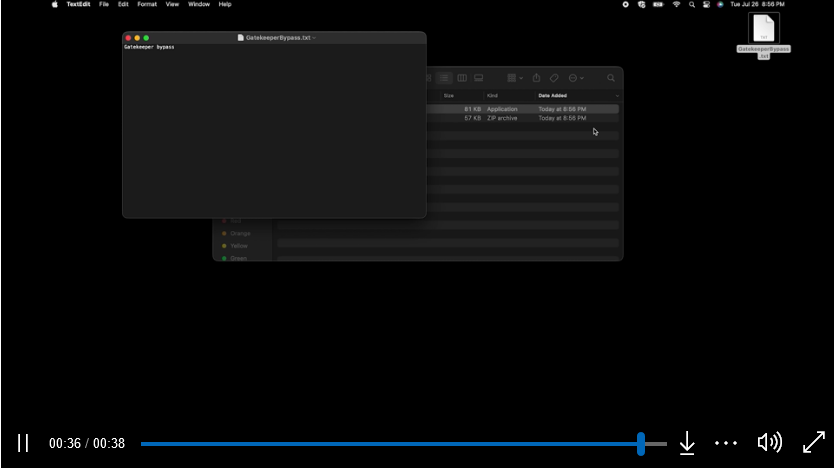834x469 pixels.
Task: Zoom the TextEdit window with the green button
Action: click(146, 38)
